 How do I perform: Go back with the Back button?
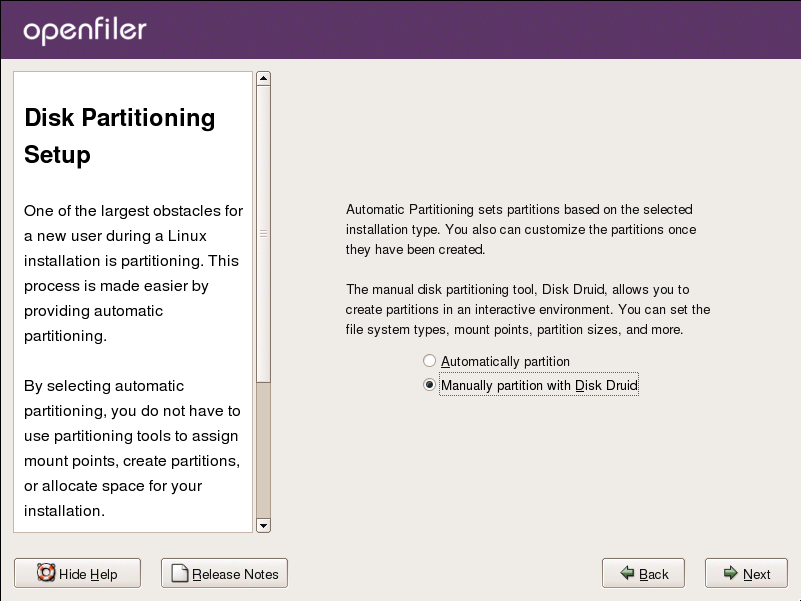click(x=643, y=573)
